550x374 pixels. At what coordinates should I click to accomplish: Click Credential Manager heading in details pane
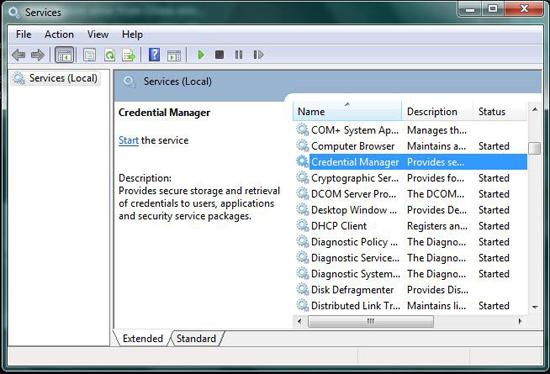(x=164, y=112)
